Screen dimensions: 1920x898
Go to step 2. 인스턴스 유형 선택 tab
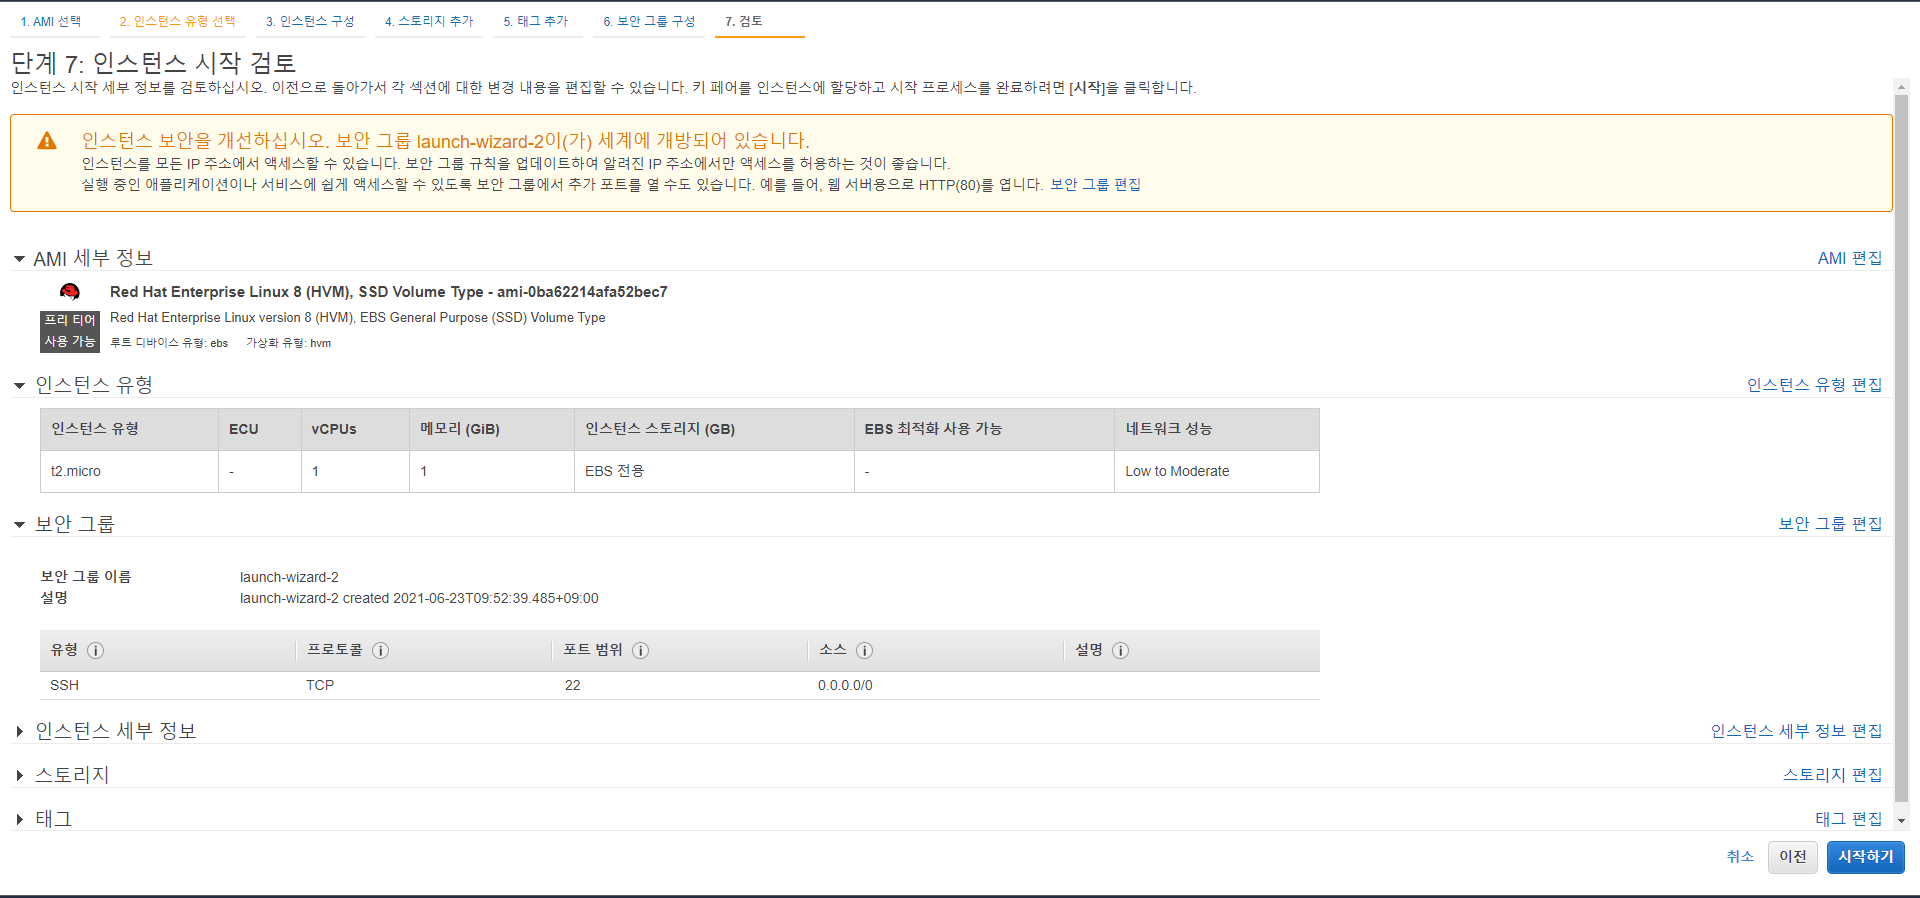pos(177,21)
